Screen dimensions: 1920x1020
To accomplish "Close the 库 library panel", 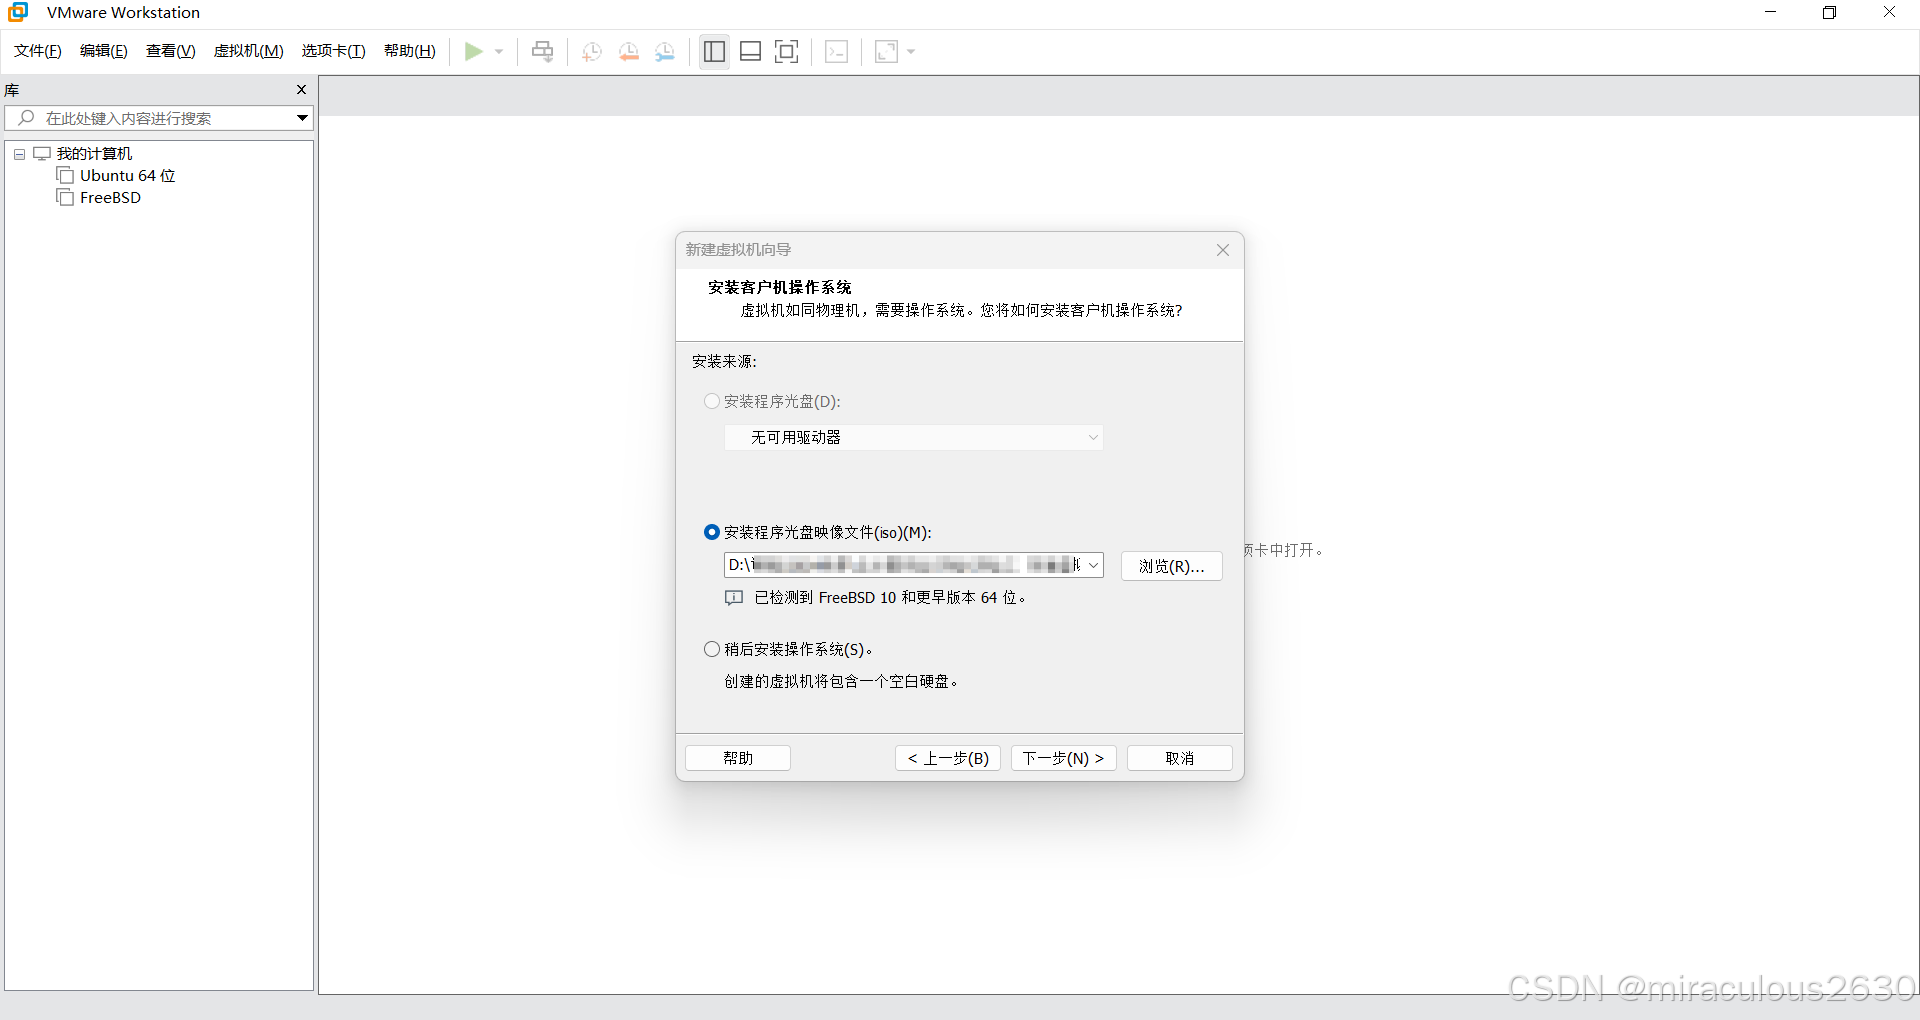I will coord(301,90).
